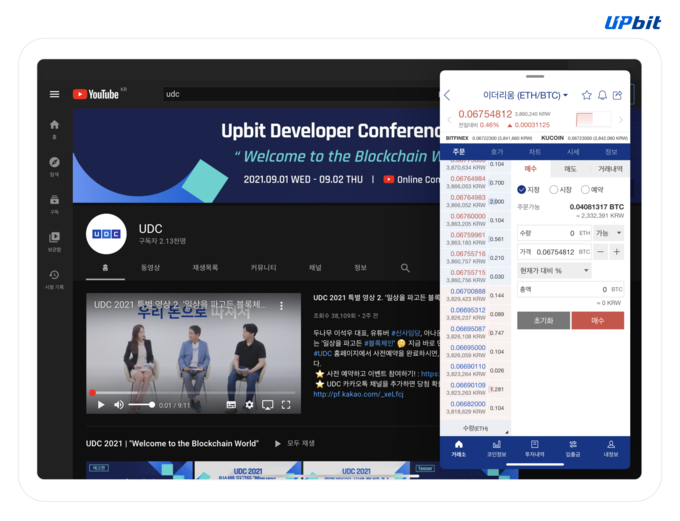This screenshot has width=680, height=521.
Task: Toggle subtitles on the video player
Action: click(232, 405)
